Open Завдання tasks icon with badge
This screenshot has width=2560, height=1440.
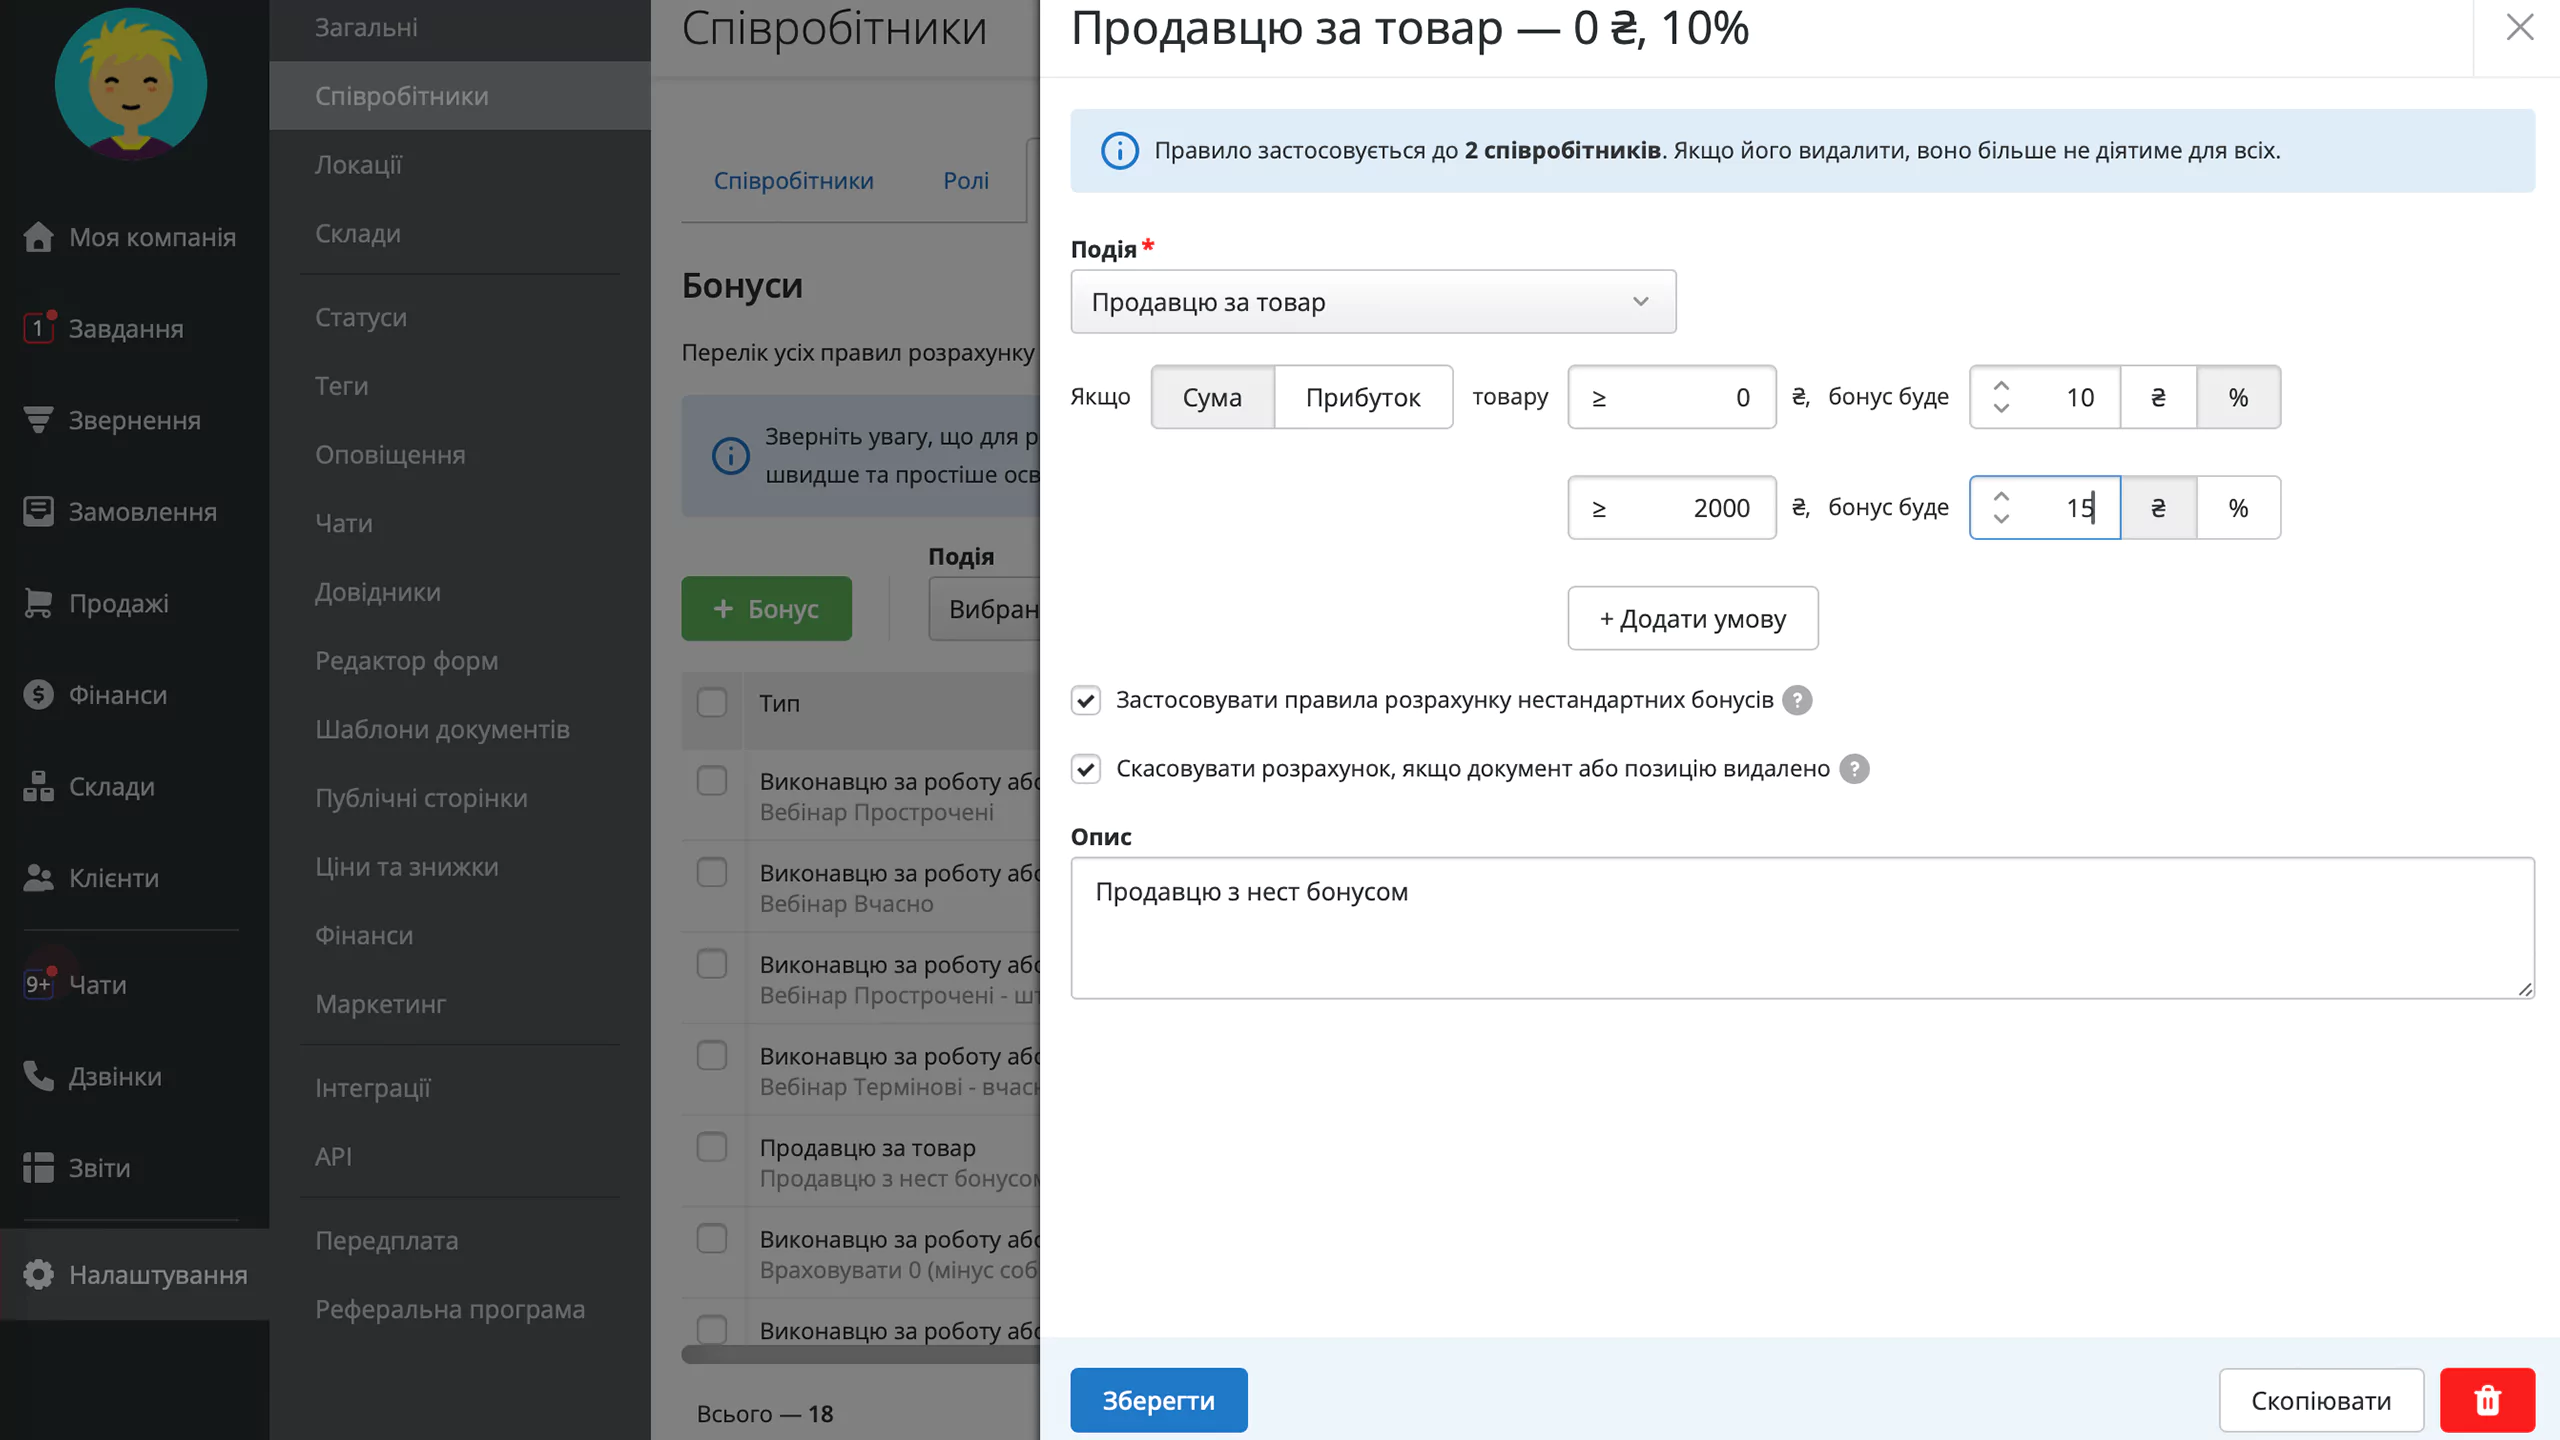point(38,328)
